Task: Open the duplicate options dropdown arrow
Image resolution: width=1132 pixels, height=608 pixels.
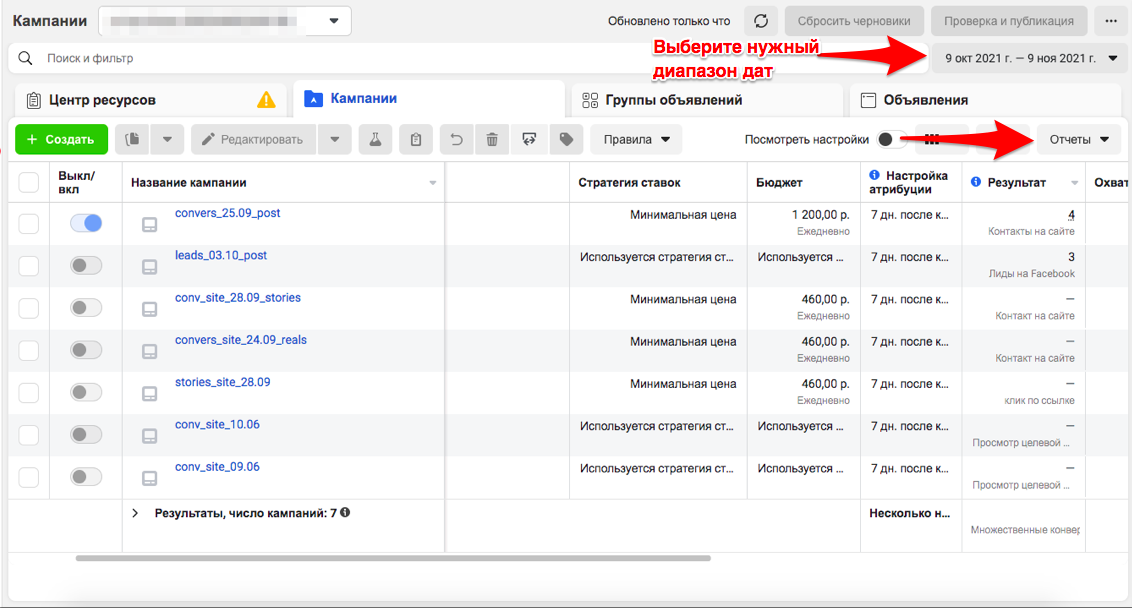Action: tap(167, 139)
